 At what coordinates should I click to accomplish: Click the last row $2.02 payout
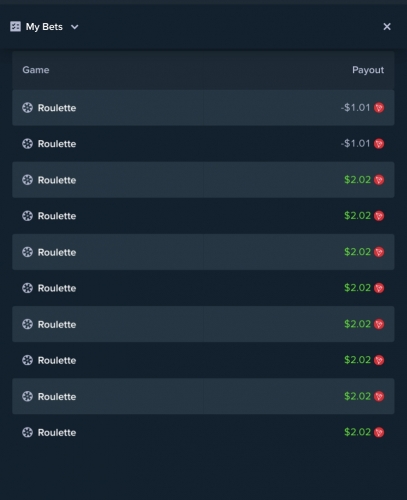coord(357,432)
